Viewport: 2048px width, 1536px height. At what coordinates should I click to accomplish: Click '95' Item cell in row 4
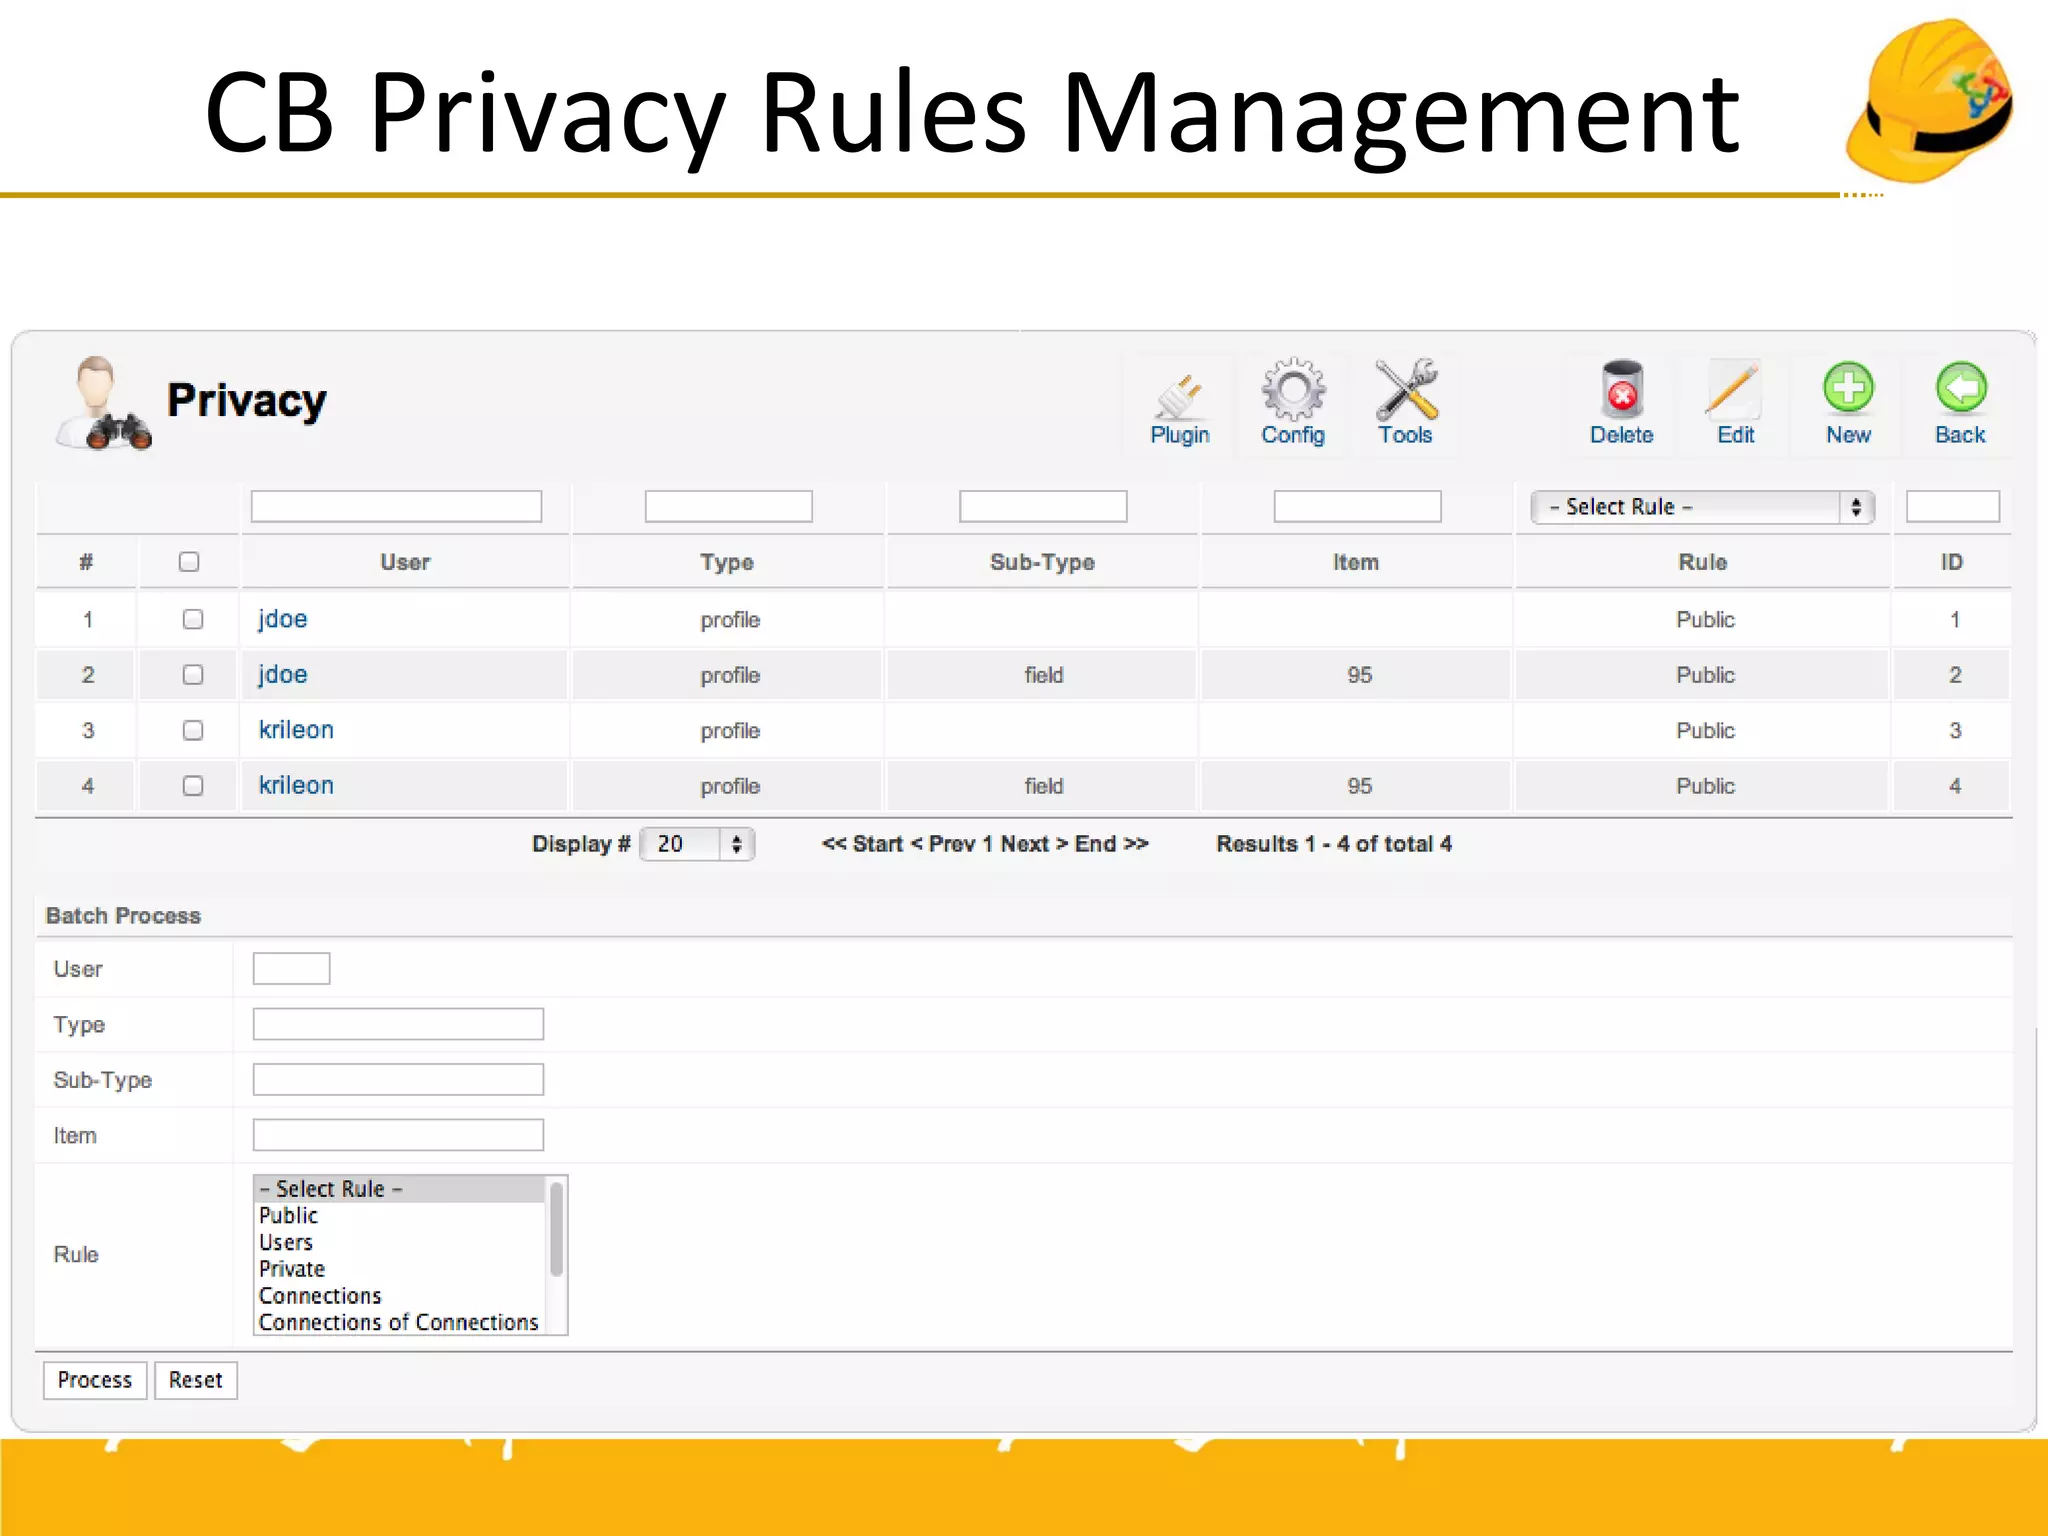pos(1360,786)
